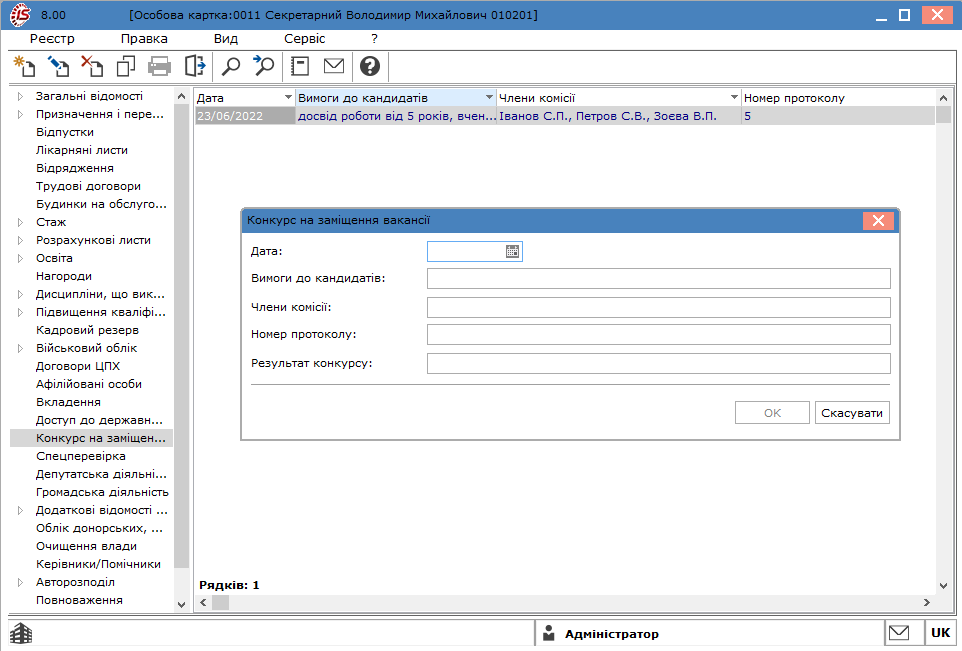Select Очищення влади in the tree
Image resolution: width=962 pixels, height=651 pixels.
click(87, 546)
